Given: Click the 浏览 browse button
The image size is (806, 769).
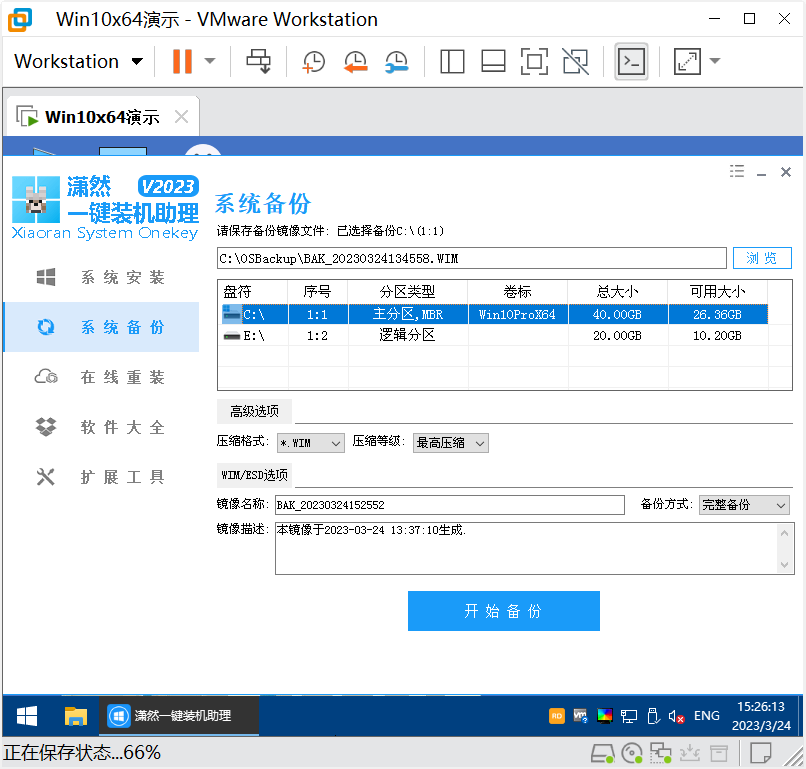Looking at the screenshot, I should pos(762,258).
